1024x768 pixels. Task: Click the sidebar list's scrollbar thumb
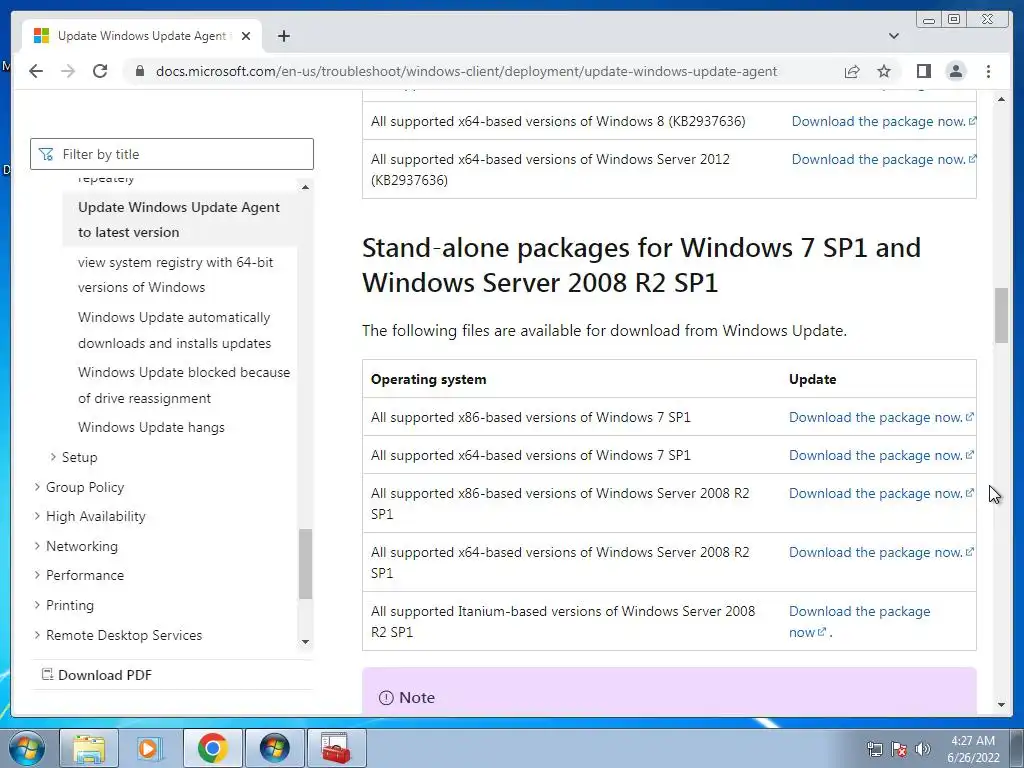click(x=305, y=564)
